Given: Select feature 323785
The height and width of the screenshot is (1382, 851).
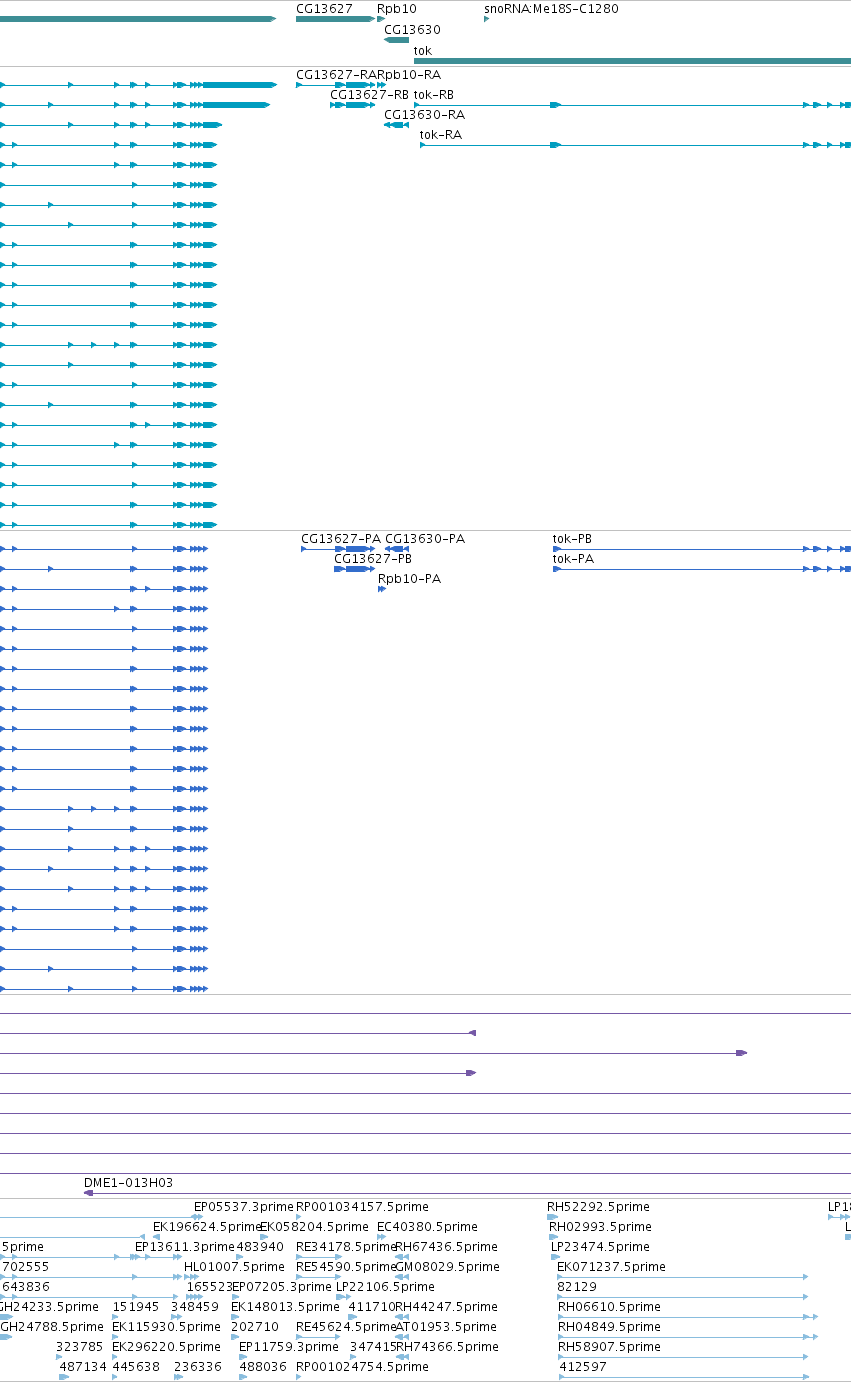Looking at the screenshot, I should (x=80, y=1346).
